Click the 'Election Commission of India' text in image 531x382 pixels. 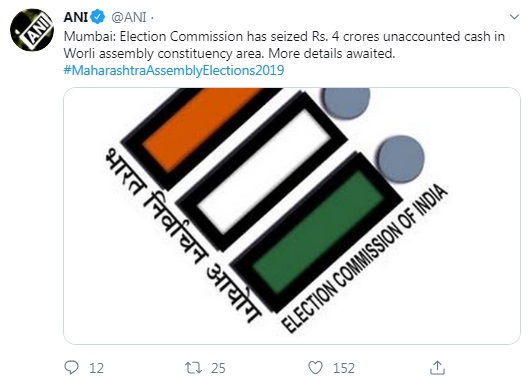365,258
